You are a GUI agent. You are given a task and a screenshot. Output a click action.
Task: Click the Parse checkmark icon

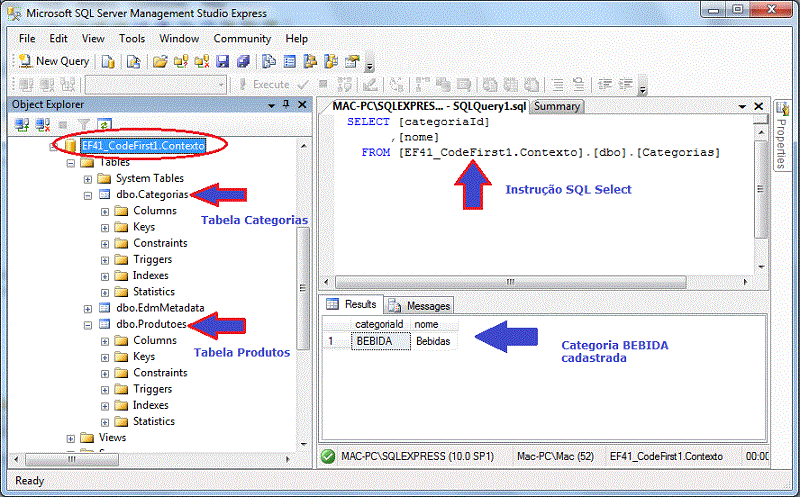(303, 84)
